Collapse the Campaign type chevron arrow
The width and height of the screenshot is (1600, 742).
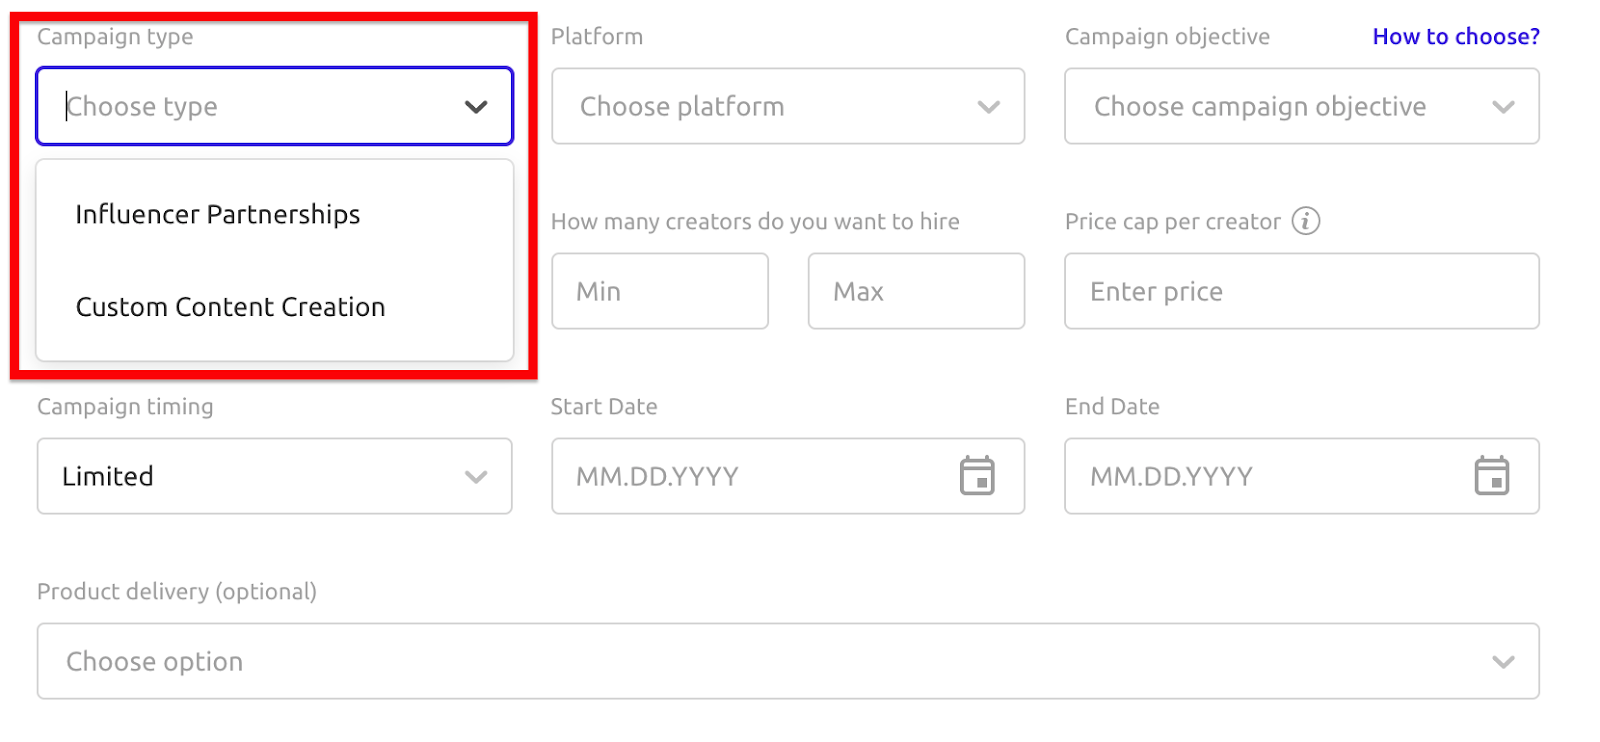[476, 107]
